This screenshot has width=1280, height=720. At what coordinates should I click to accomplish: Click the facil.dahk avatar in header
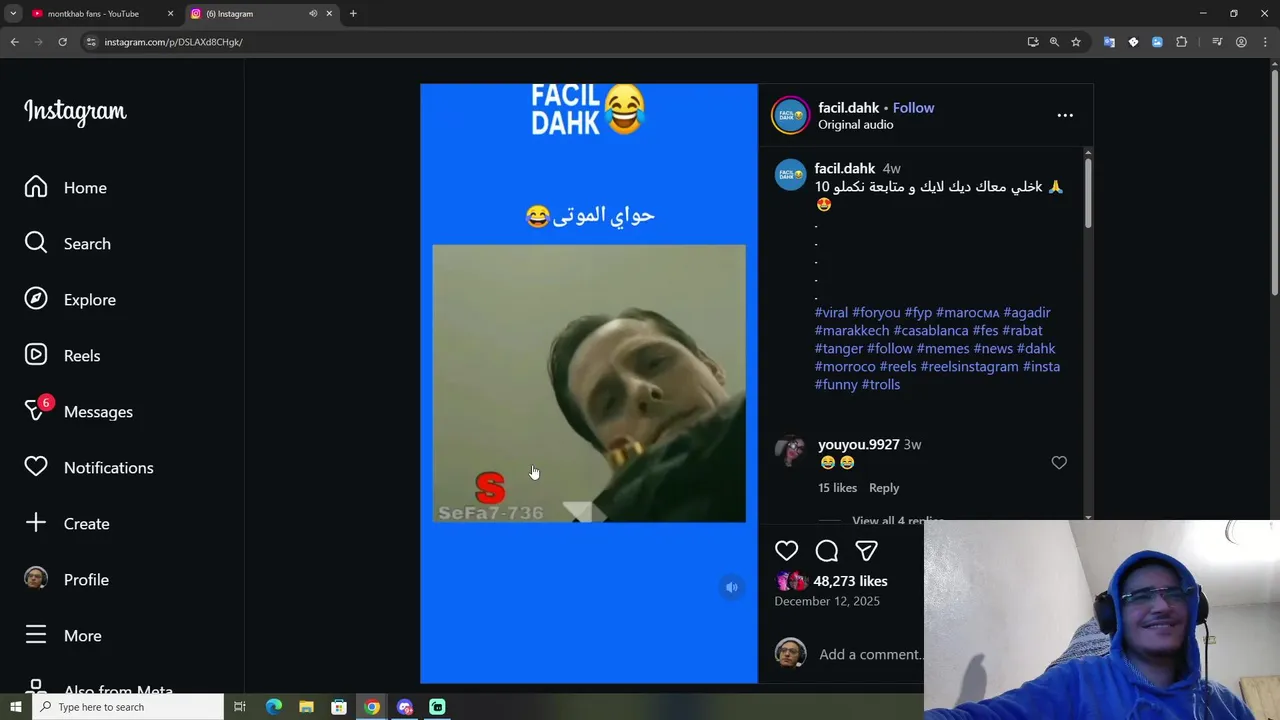(x=790, y=115)
